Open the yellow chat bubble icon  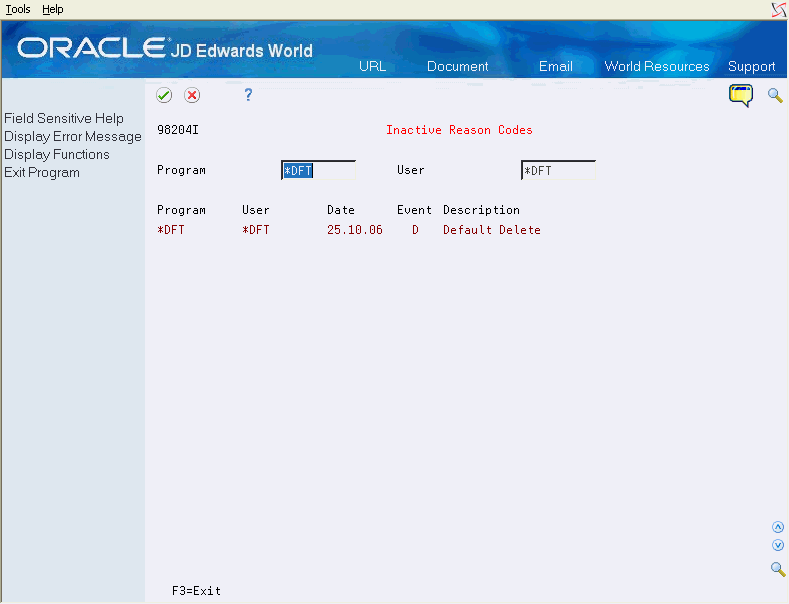[741, 96]
